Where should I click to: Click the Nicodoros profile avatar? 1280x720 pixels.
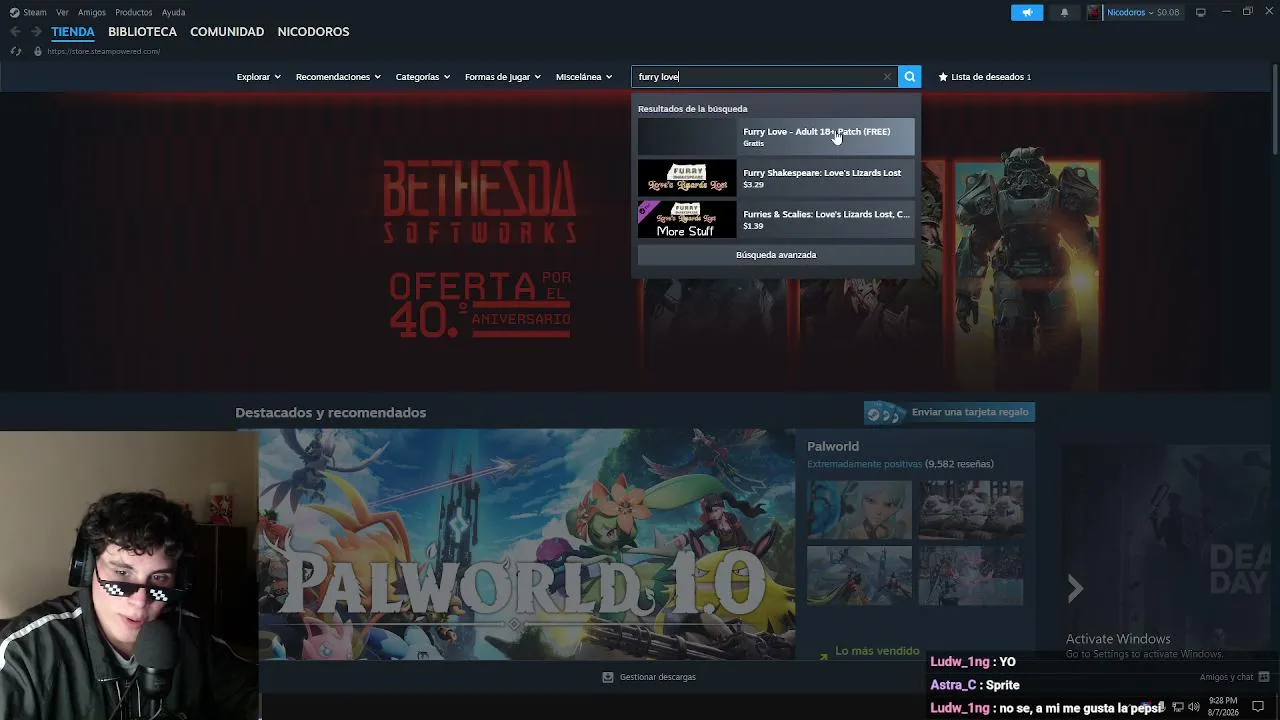[1094, 13]
